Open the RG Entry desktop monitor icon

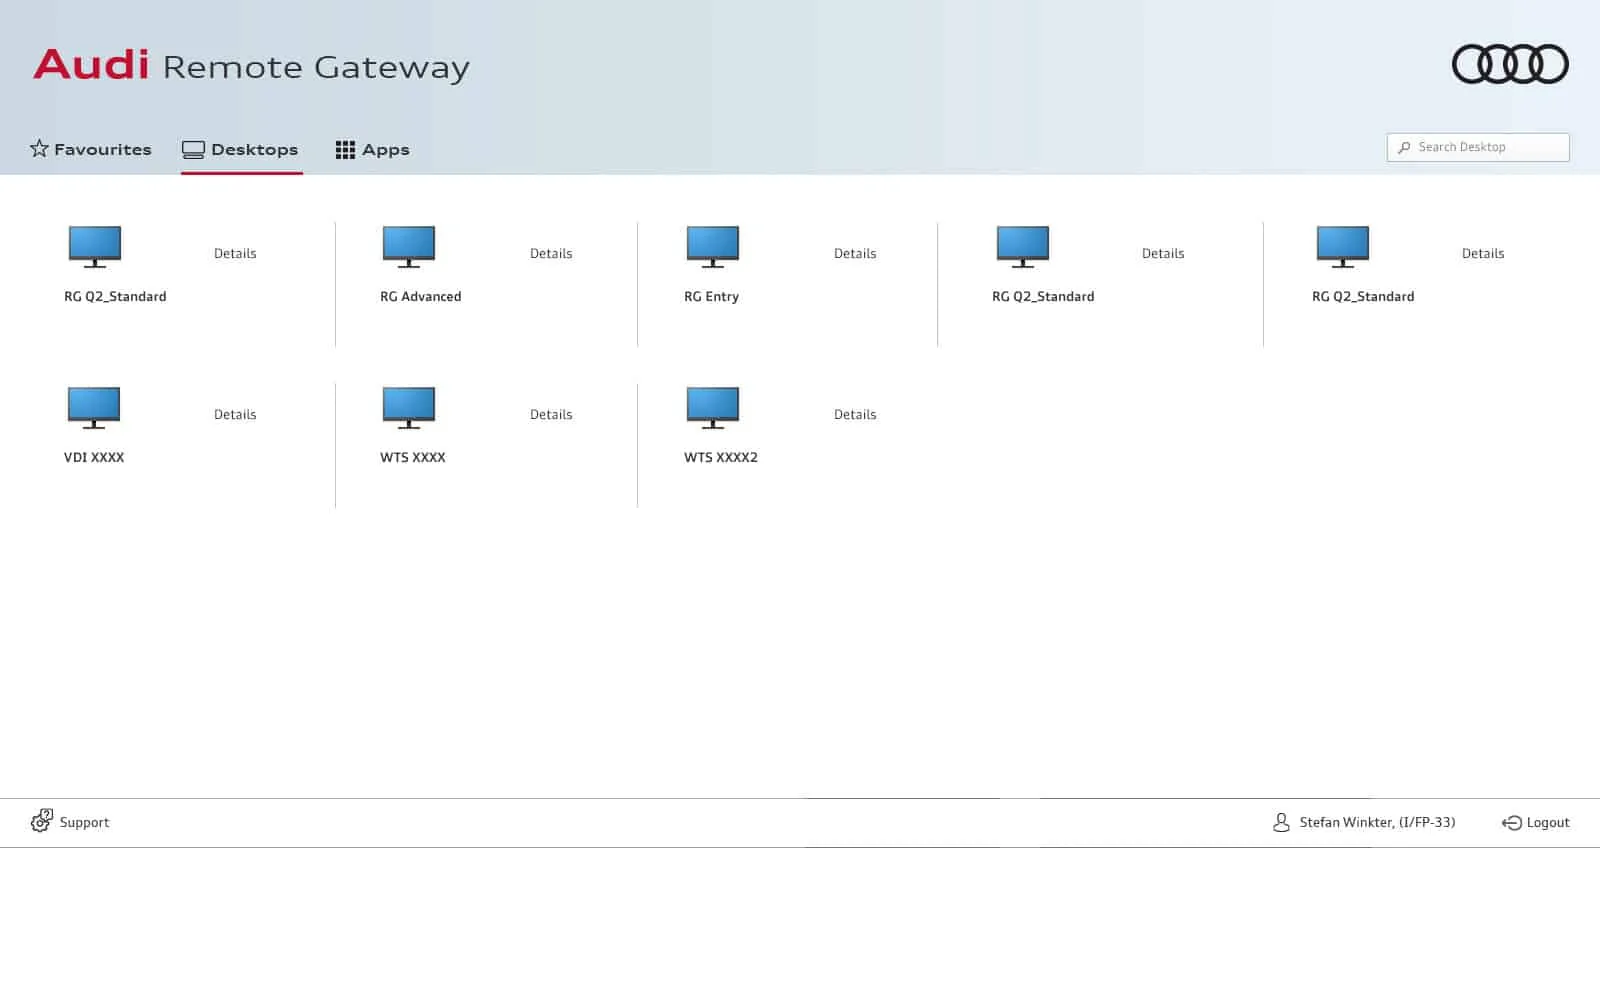[x=713, y=247]
